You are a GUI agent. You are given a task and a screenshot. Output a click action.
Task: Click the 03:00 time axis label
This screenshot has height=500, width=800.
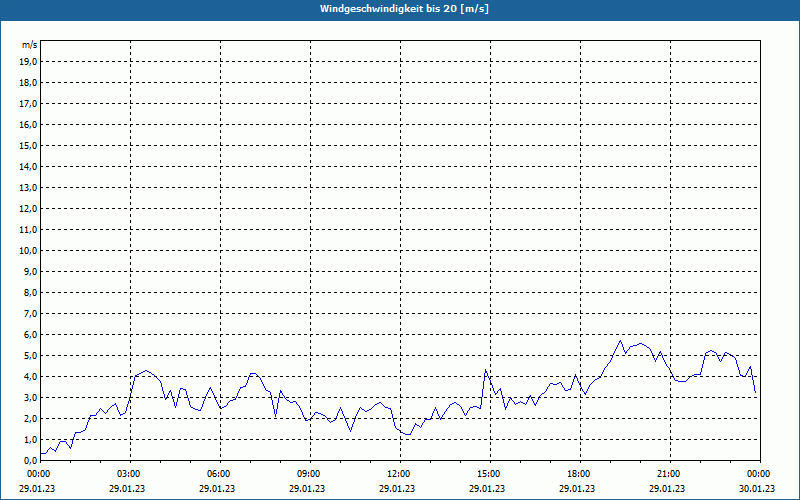point(128,474)
